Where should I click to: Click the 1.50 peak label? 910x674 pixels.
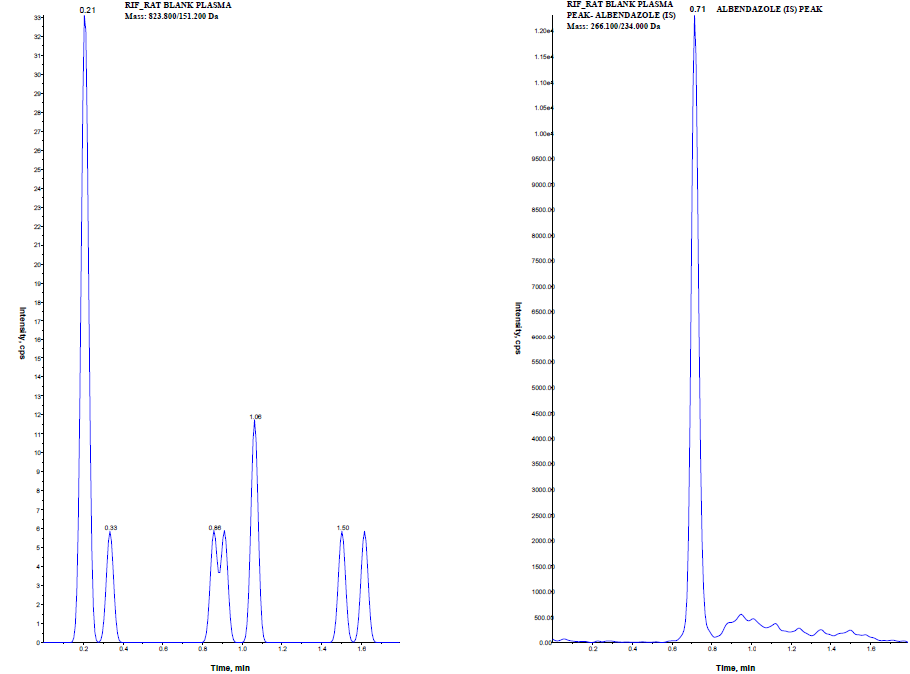[342, 527]
